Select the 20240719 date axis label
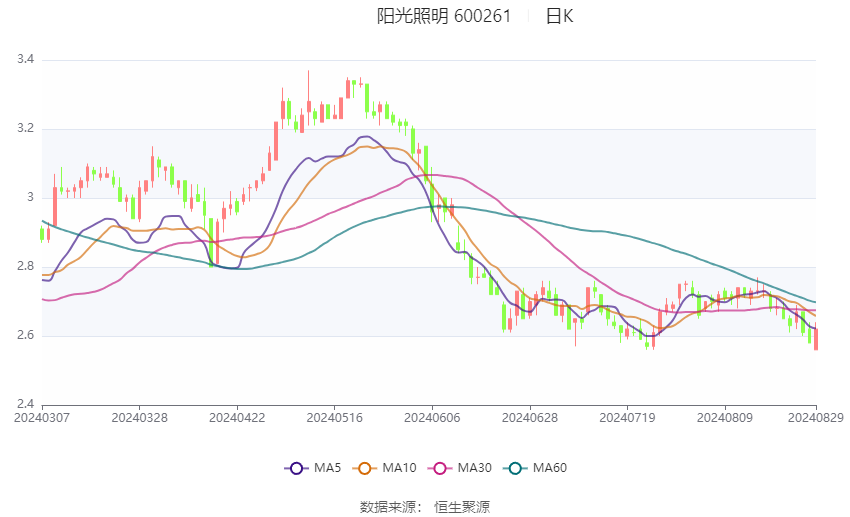 pyautogui.click(x=627, y=418)
